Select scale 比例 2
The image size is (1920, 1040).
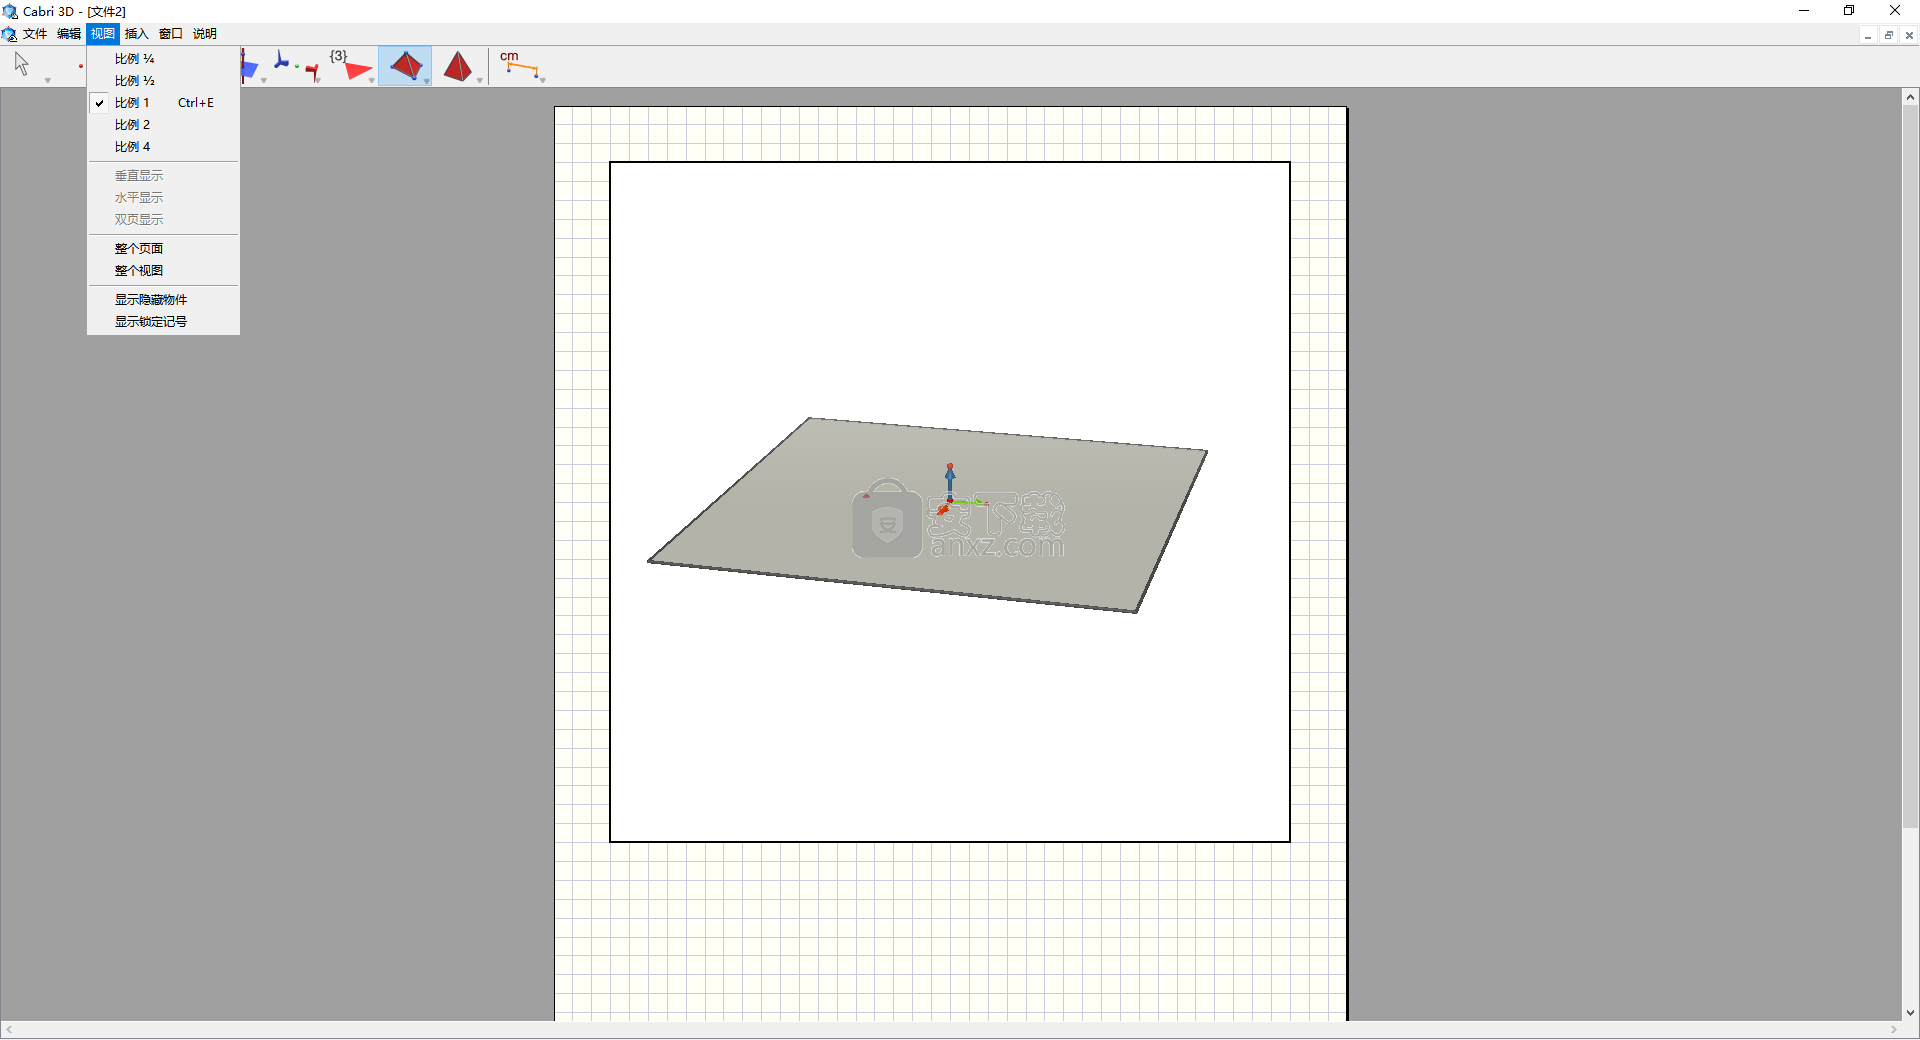pos(163,125)
